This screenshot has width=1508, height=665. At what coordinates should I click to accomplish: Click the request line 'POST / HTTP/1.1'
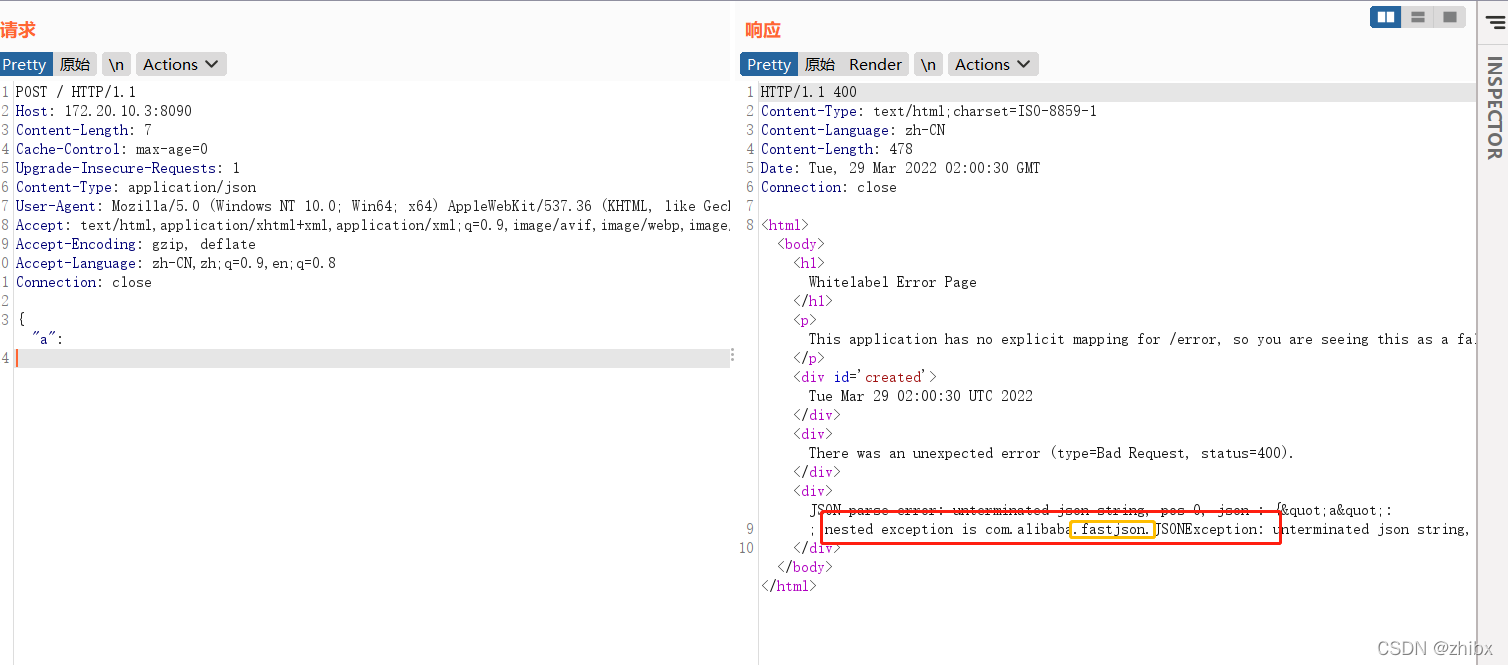point(76,92)
